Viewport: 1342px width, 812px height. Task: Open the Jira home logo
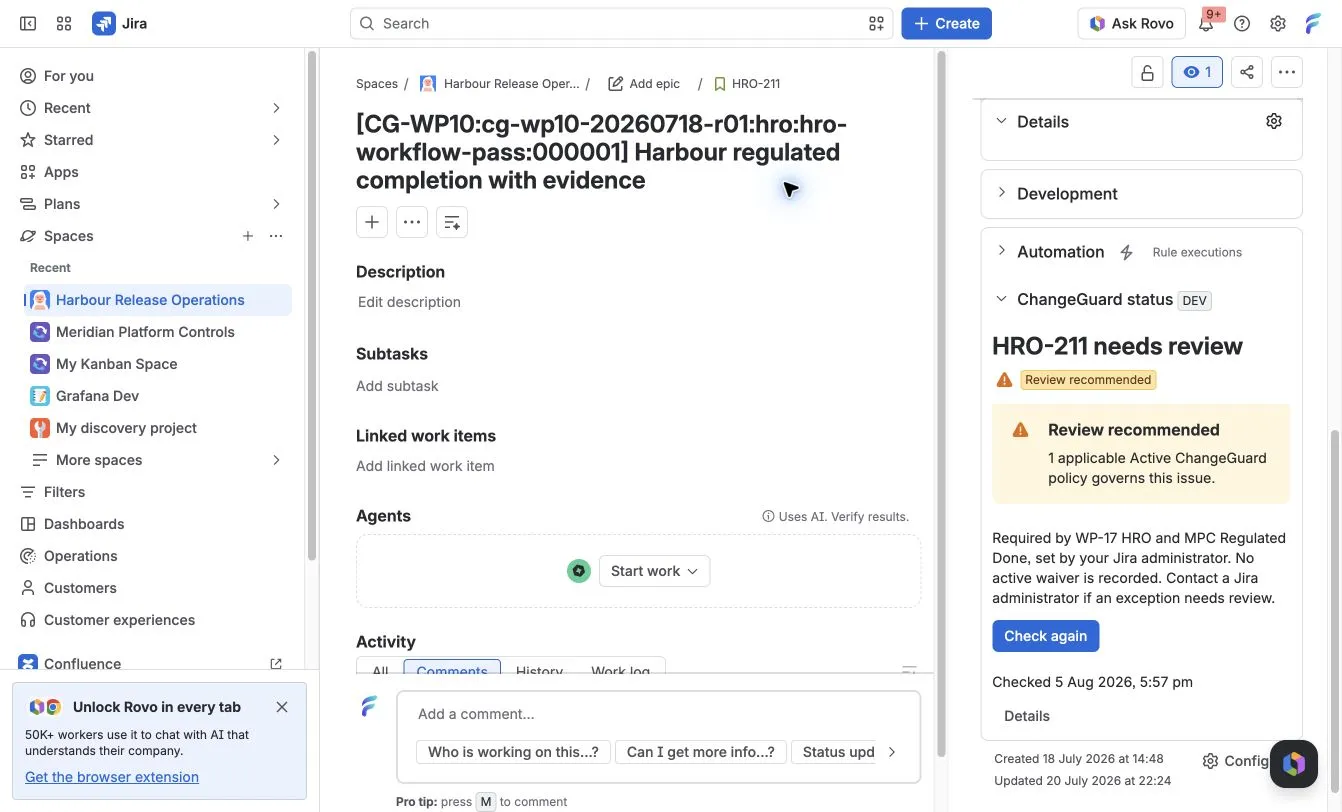pyautogui.click(x=120, y=23)
